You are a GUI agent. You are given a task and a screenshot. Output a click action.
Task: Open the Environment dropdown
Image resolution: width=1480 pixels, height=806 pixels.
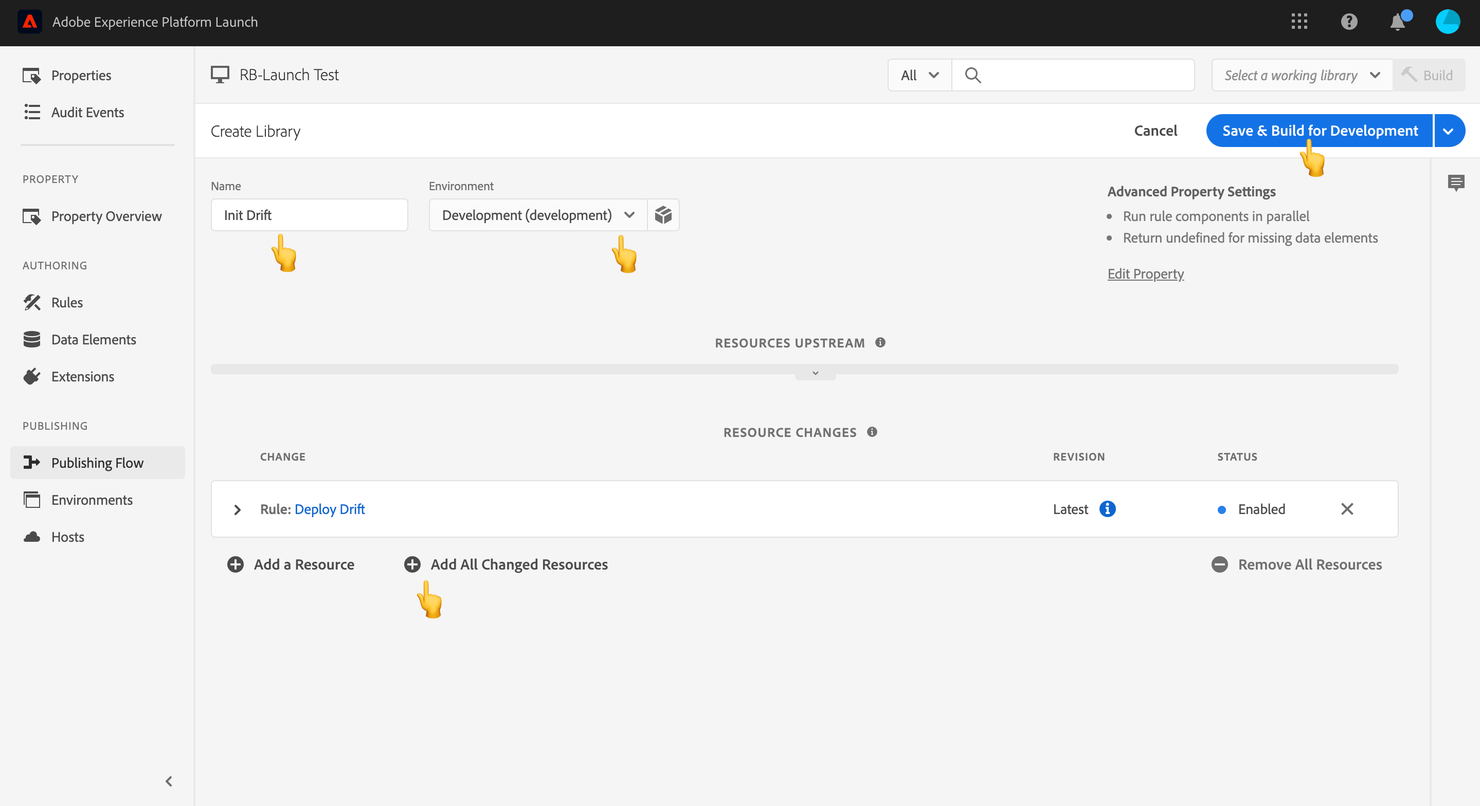[x=538, y=215]
